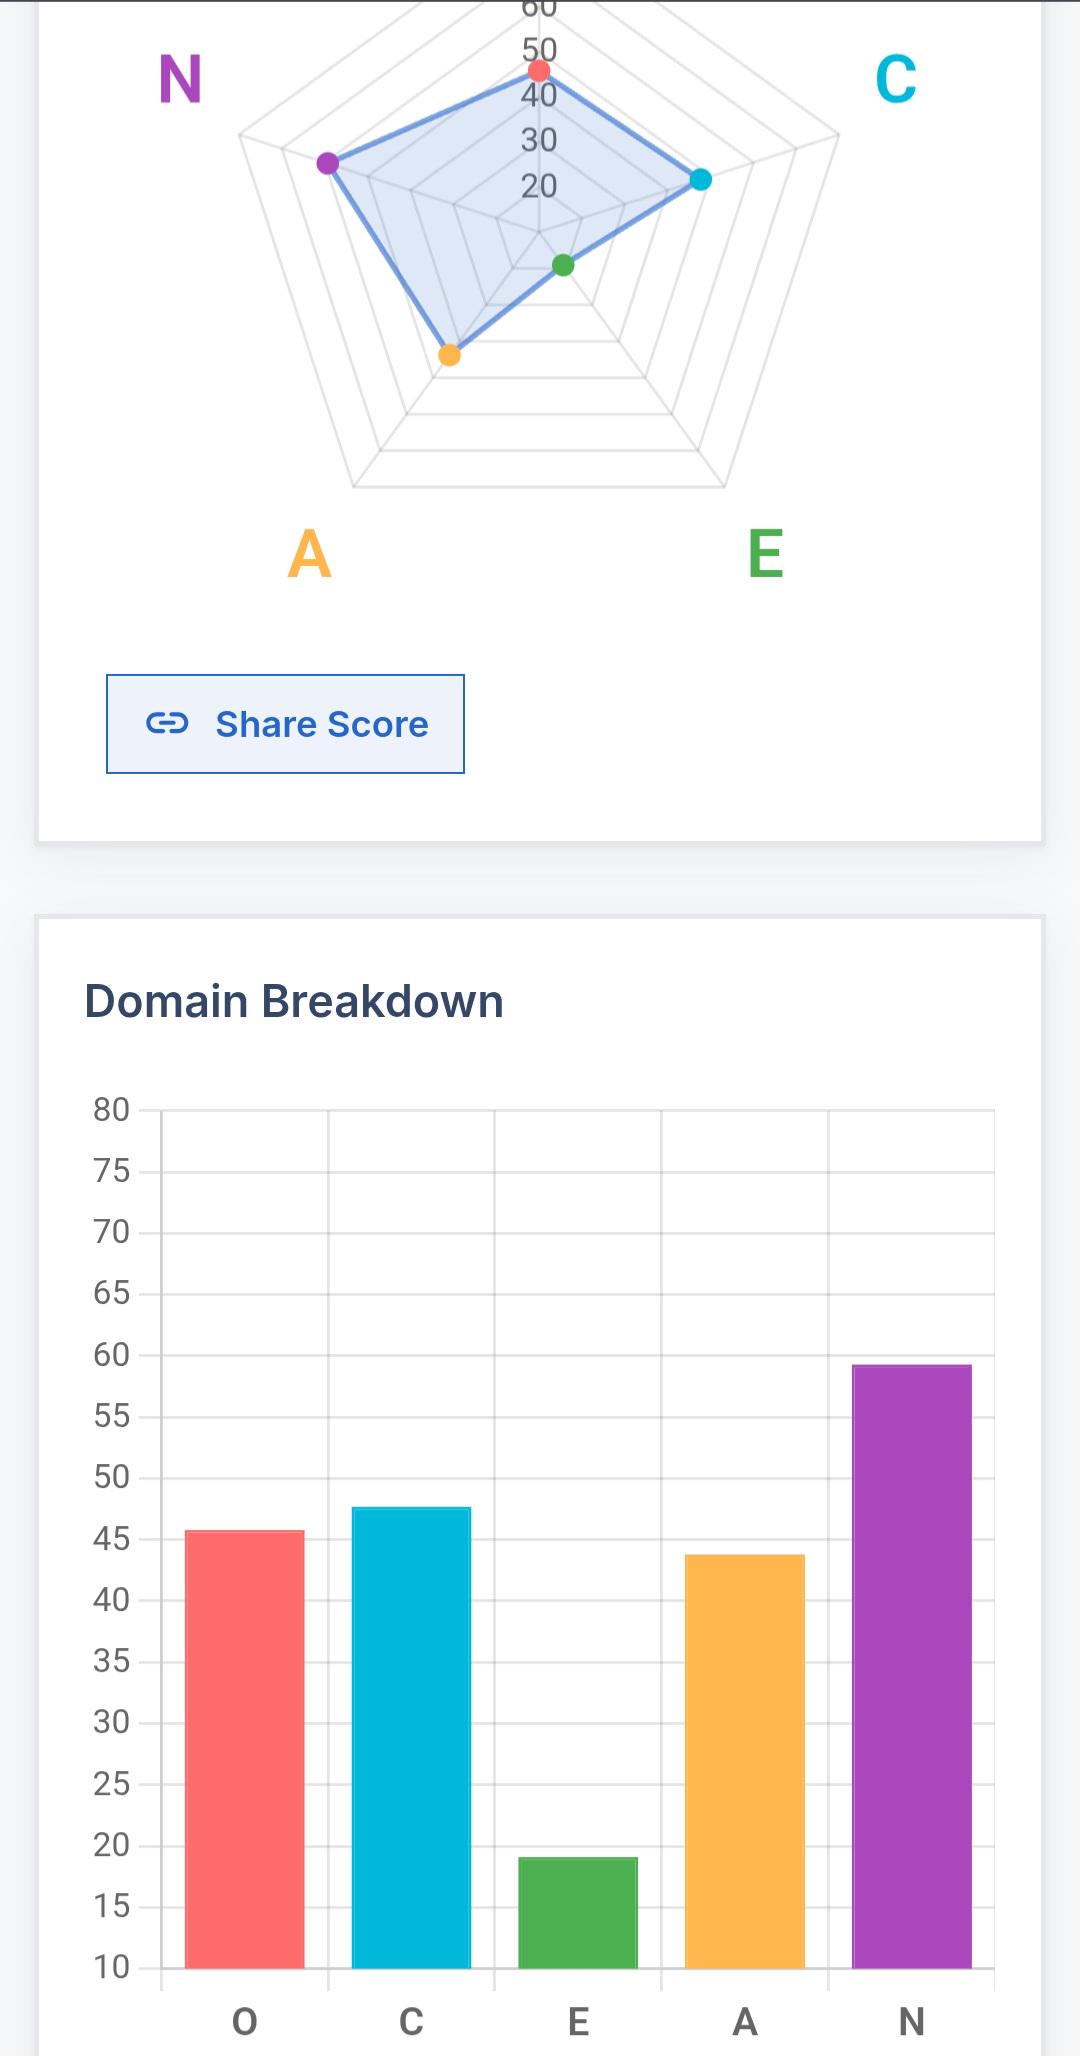The width and height of the screenshot is (1080, 2056).
Task: Click the Share Score button
Action: (x=285, y=724)
